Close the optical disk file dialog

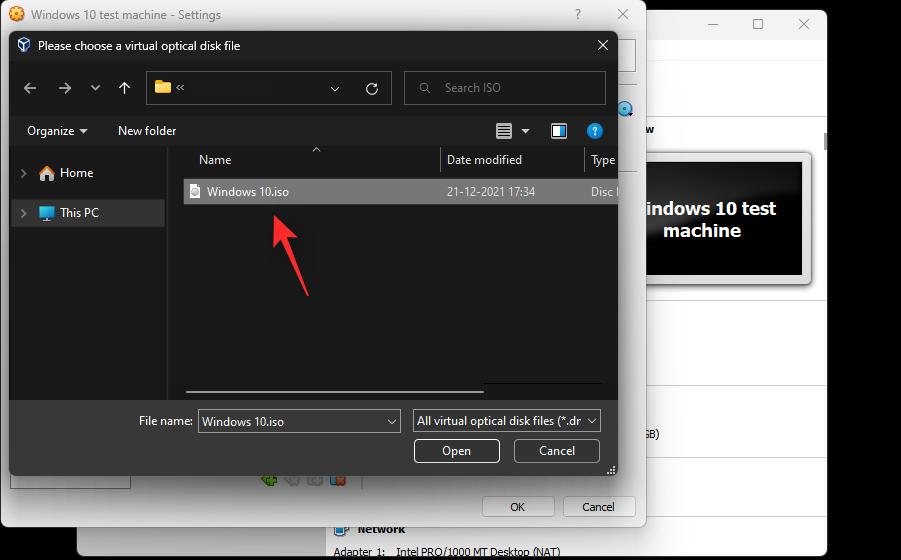[603, 45]
